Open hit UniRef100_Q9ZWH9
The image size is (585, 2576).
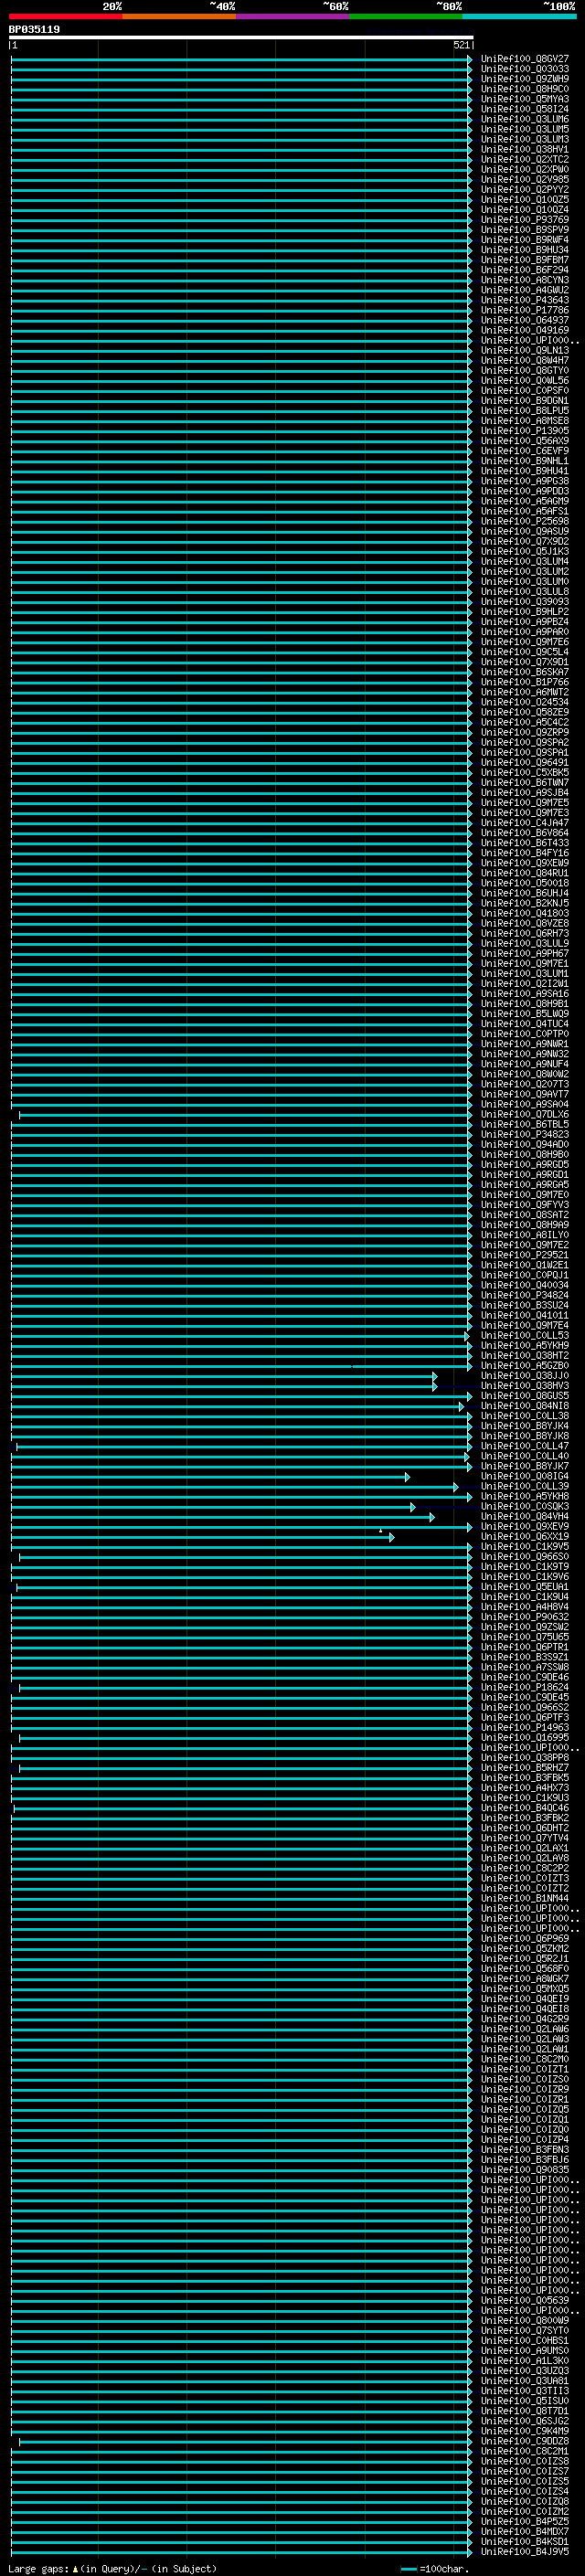pos(524,79)
